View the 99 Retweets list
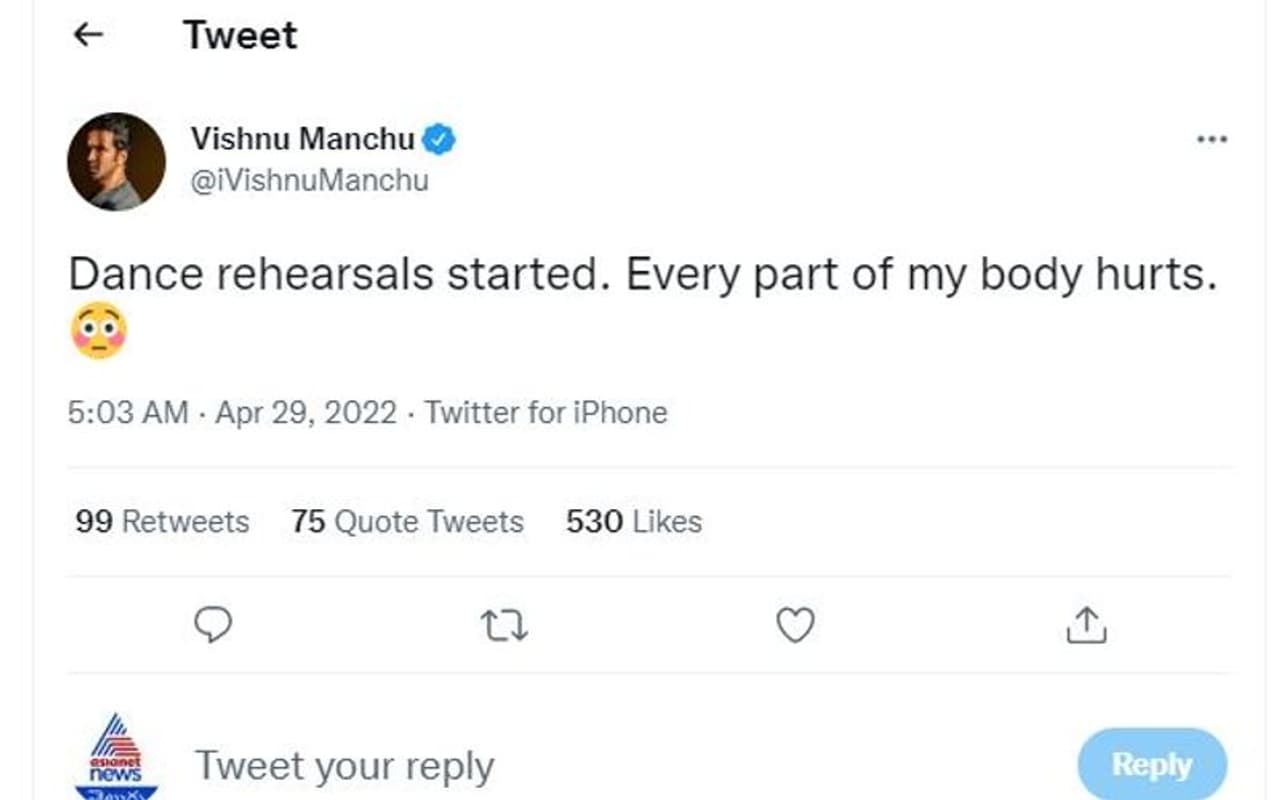 pyautogui.click(x=162, y=521)
